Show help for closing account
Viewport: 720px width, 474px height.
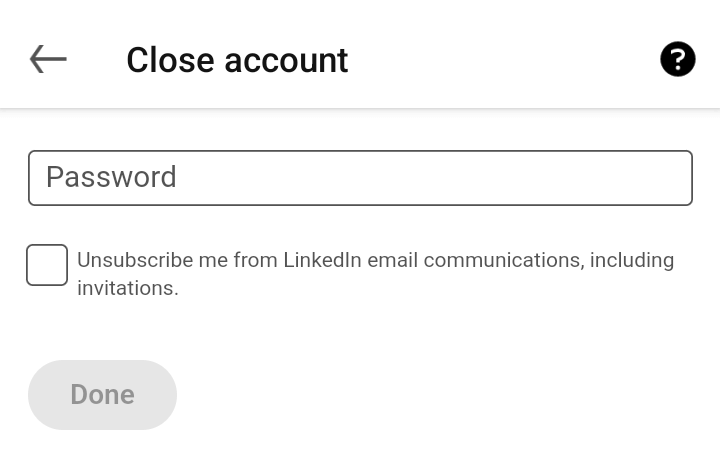(677, 60)
